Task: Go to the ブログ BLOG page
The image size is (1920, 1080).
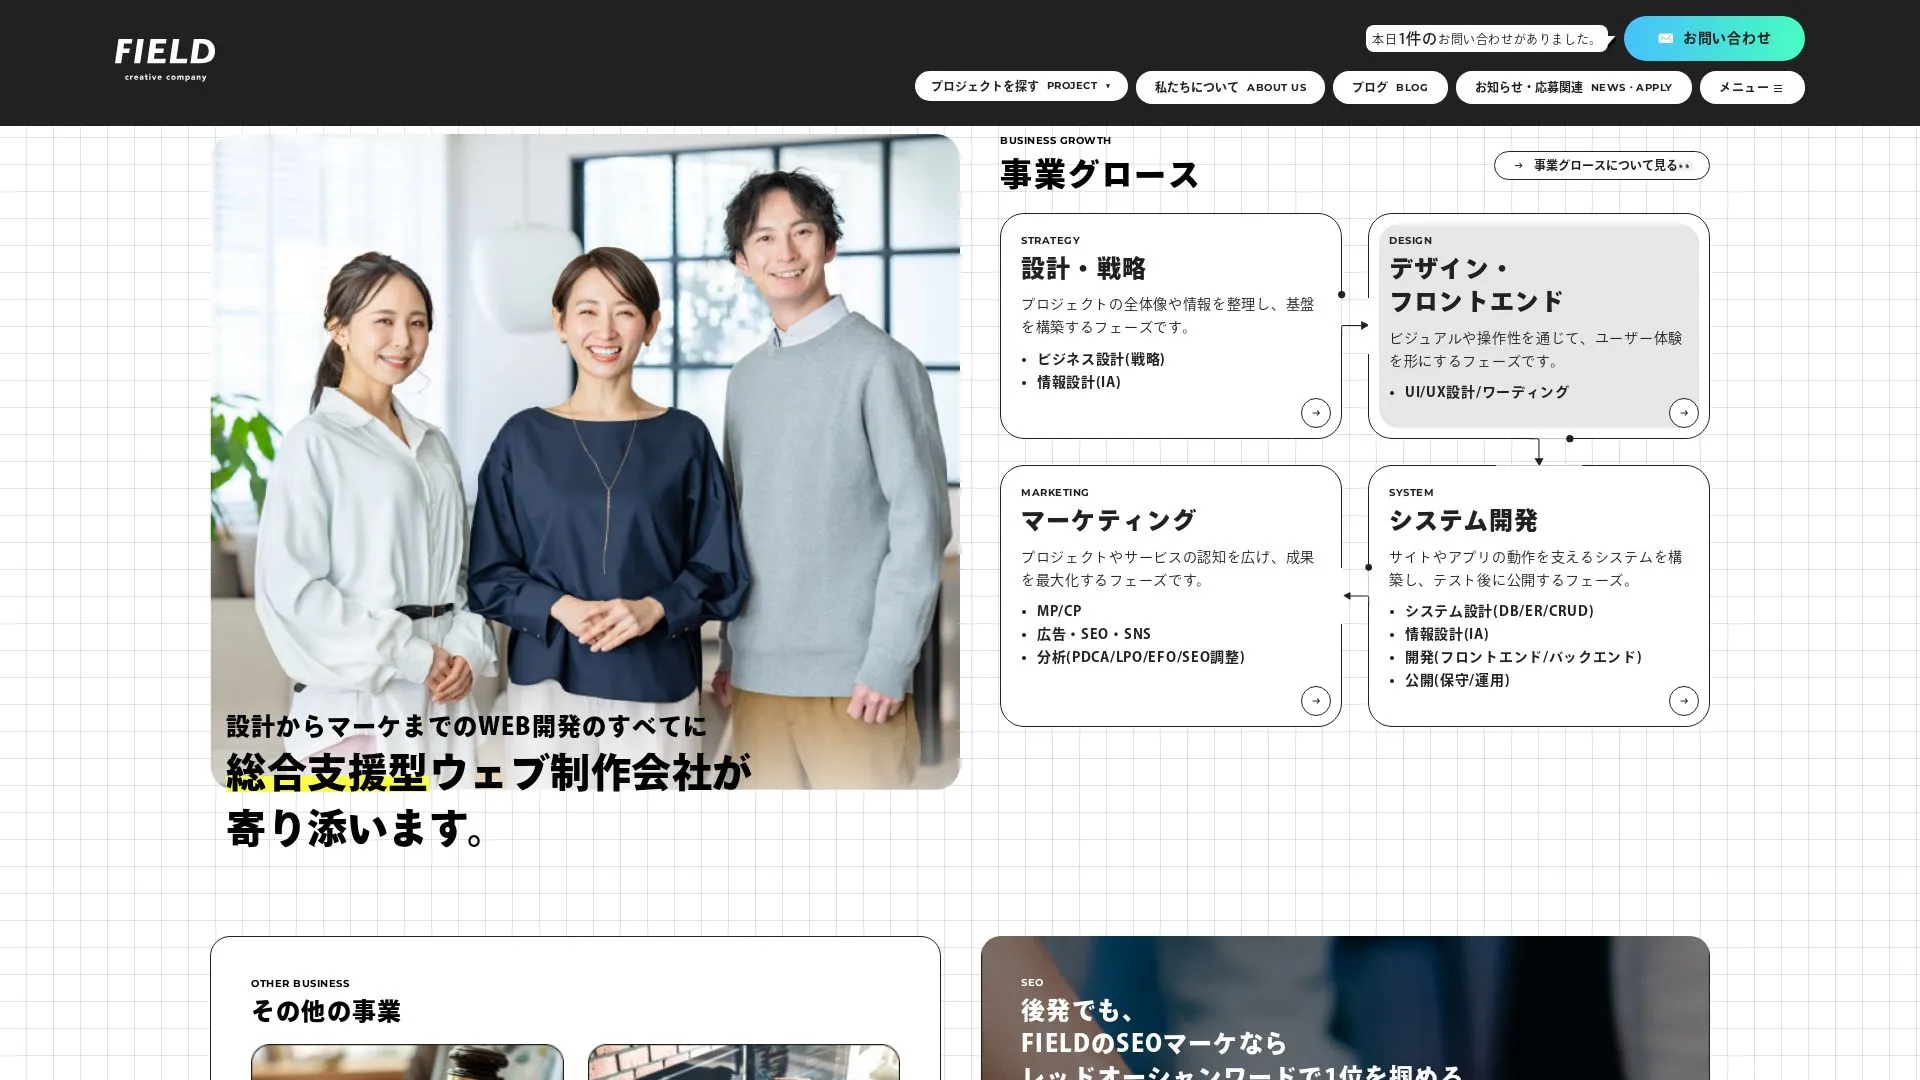Action: [1390, 87]
